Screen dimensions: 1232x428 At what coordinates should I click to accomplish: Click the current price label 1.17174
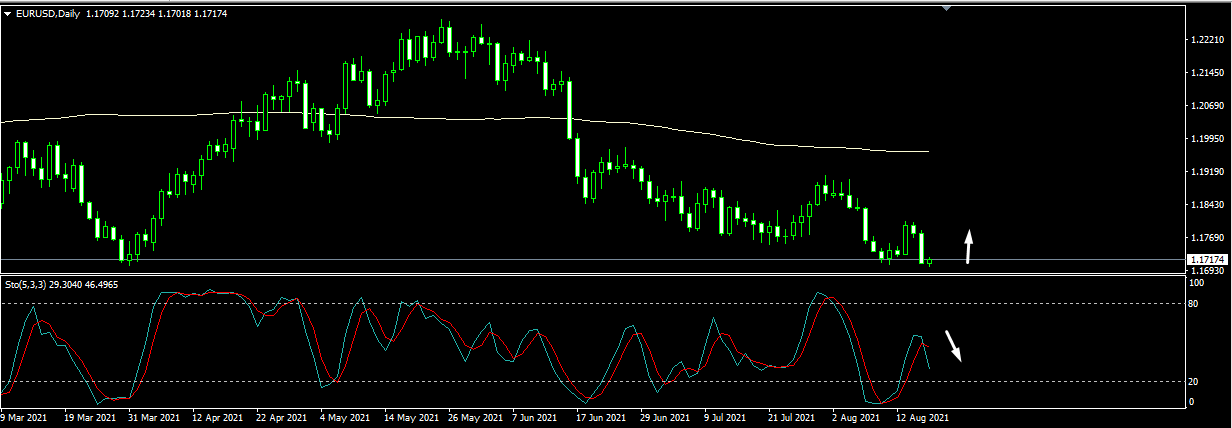click(1205, 259)
